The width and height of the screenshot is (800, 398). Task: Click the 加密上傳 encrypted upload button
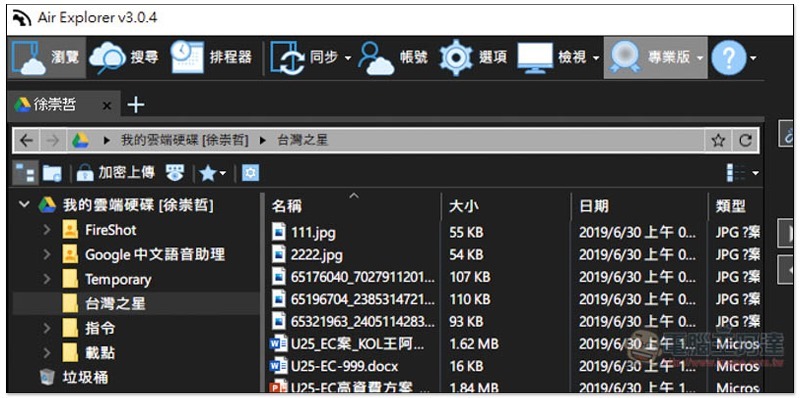pos(115,173)
